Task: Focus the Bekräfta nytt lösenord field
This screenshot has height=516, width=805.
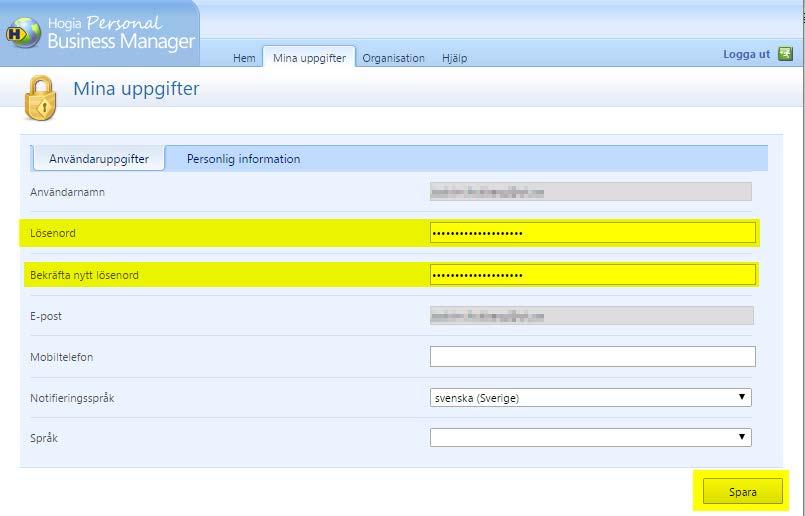Action: (592, 275)
